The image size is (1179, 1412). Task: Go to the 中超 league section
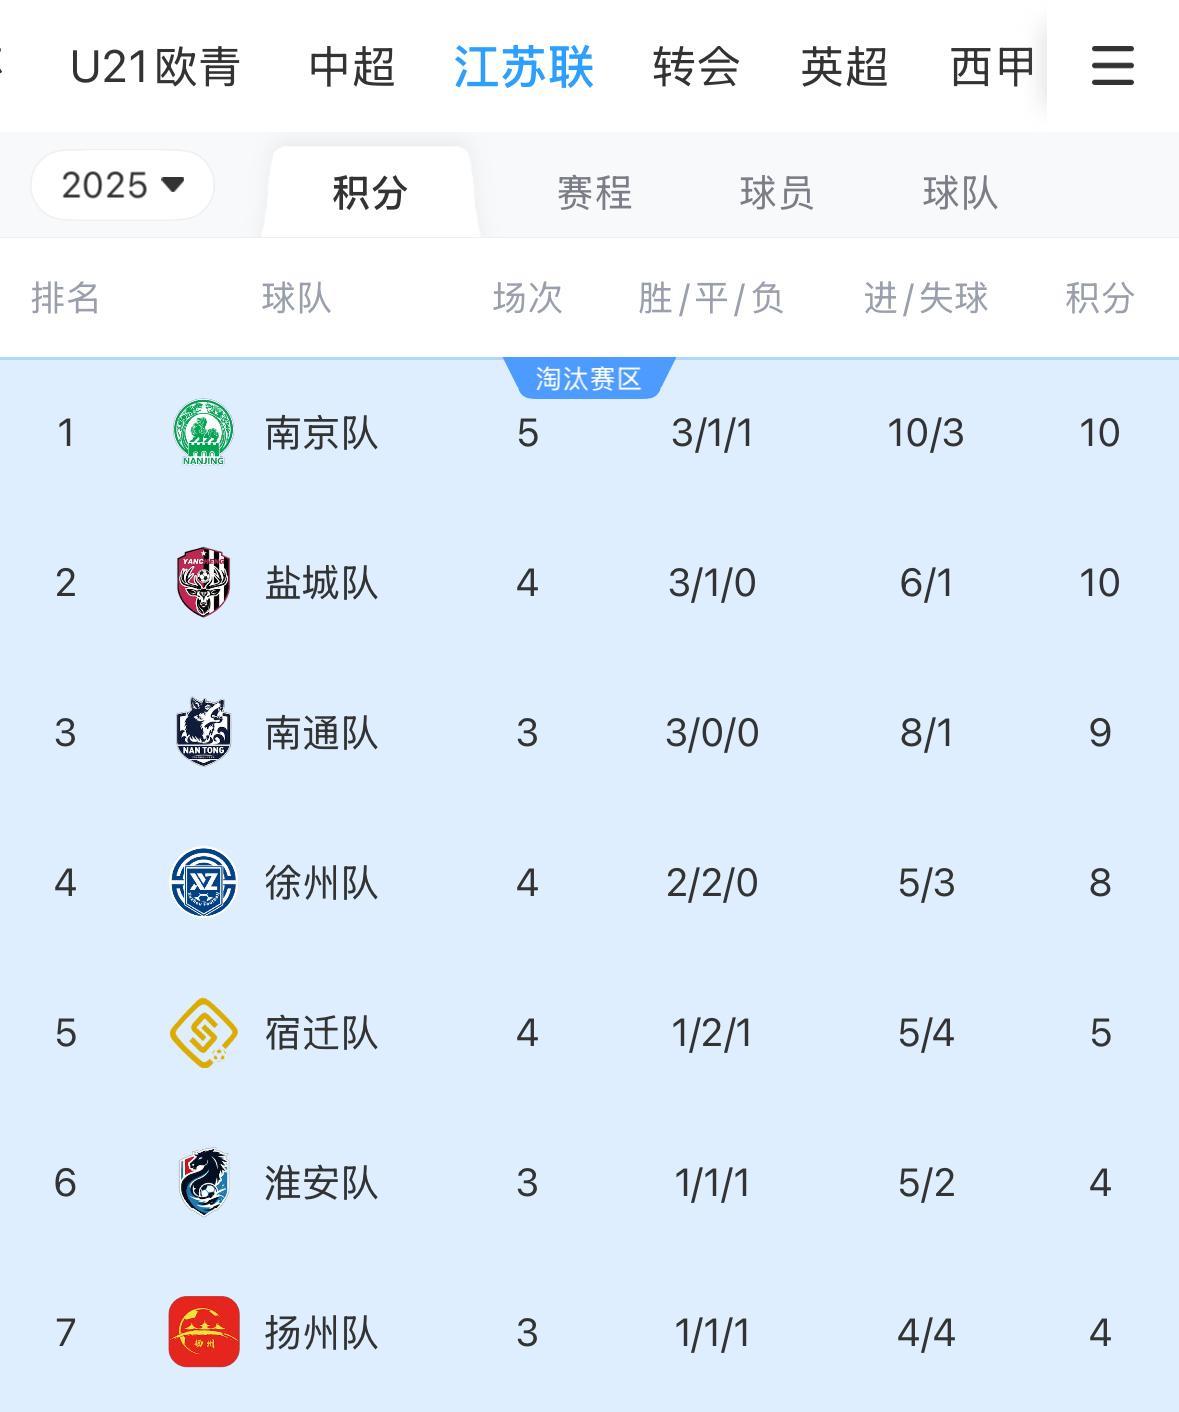coord(352,67)
